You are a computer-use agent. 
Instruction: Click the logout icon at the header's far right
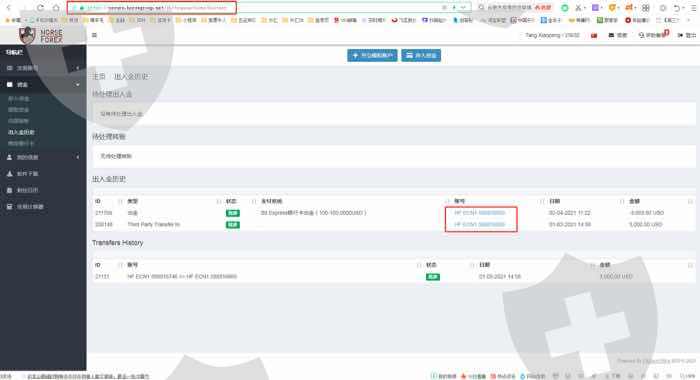tap(680, 35)
